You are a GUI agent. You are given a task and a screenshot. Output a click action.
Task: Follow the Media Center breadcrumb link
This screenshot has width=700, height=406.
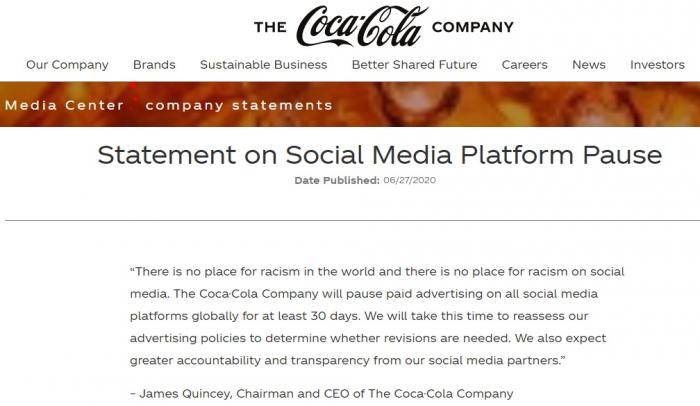pos(64,105)
